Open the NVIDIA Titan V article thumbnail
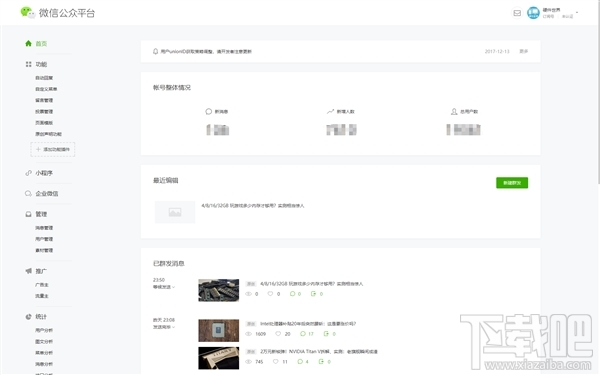Viewport: 600px width, 375px height. [x=218, y=358]
